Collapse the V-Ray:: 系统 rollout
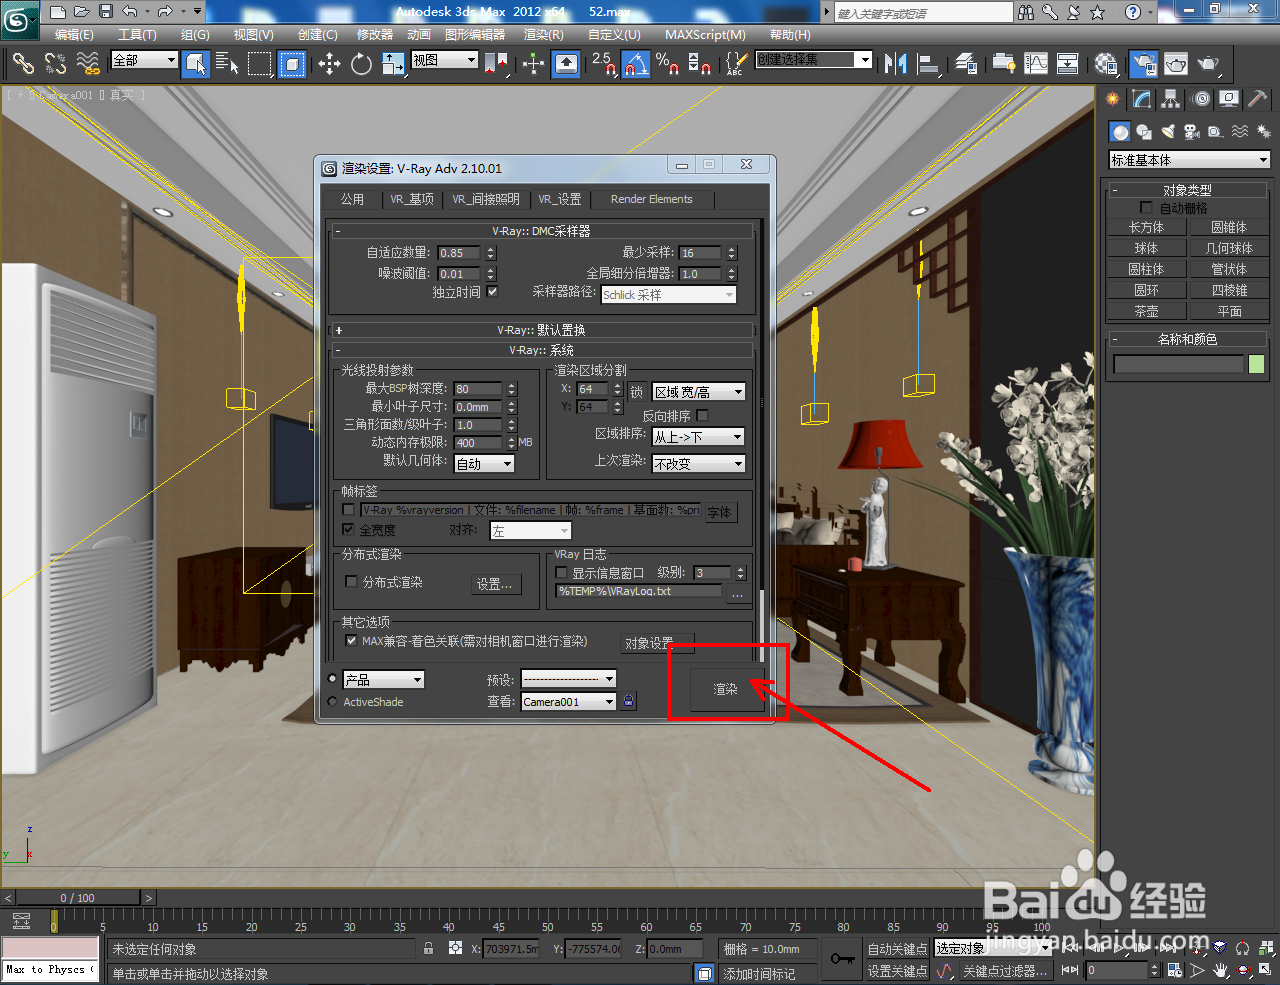The width and height of the screenshot is (1280, 985). 541,351
